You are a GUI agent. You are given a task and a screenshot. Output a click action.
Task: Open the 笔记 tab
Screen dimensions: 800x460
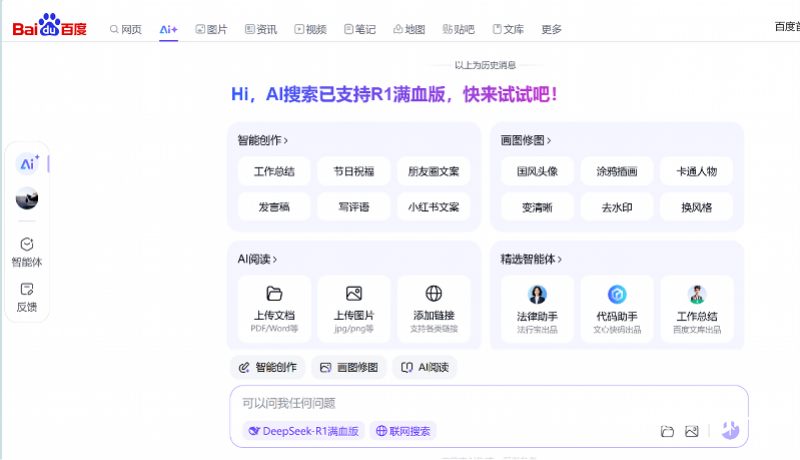pyautogui.click(x=360, y=30)
